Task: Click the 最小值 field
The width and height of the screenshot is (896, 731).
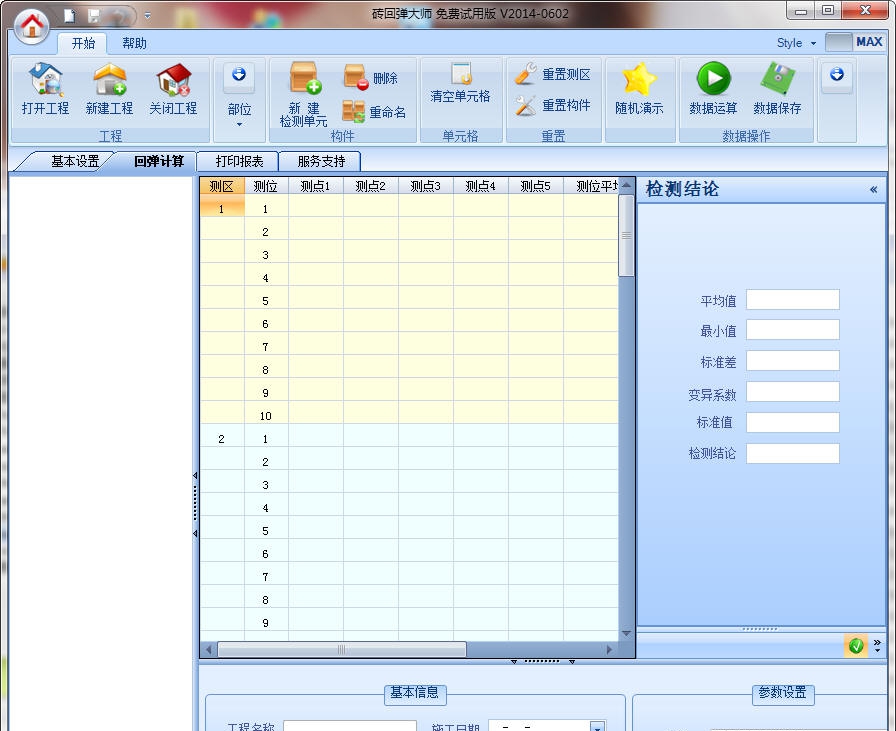Action: coord(793,330)
